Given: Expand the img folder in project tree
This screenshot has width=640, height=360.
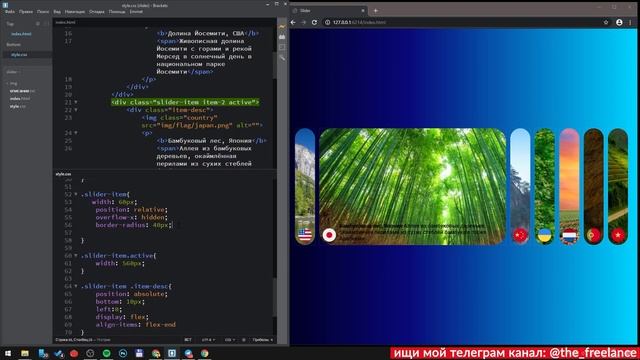Looking at the screenshot, I should (11, 83).
